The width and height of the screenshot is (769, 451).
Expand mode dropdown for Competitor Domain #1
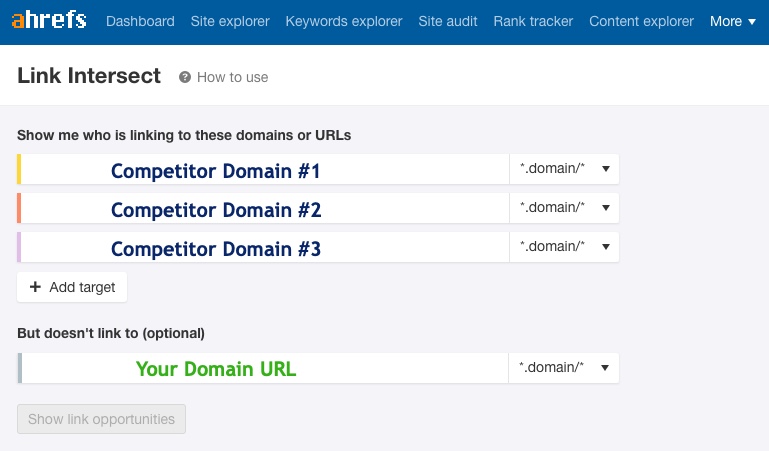tap(564, 170)
